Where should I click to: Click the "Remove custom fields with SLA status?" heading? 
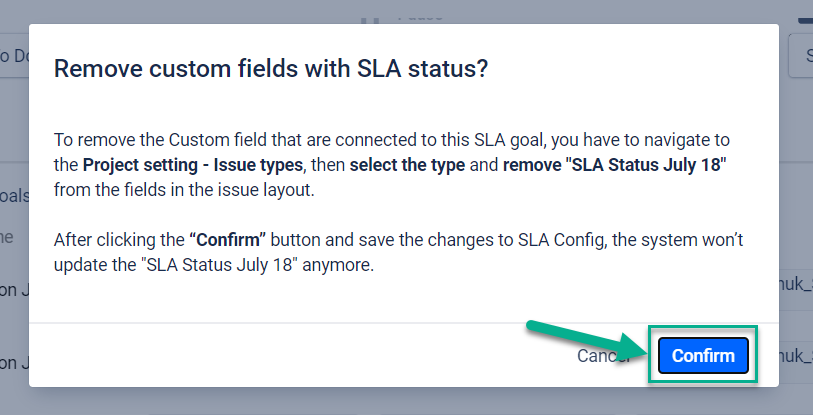270,68
